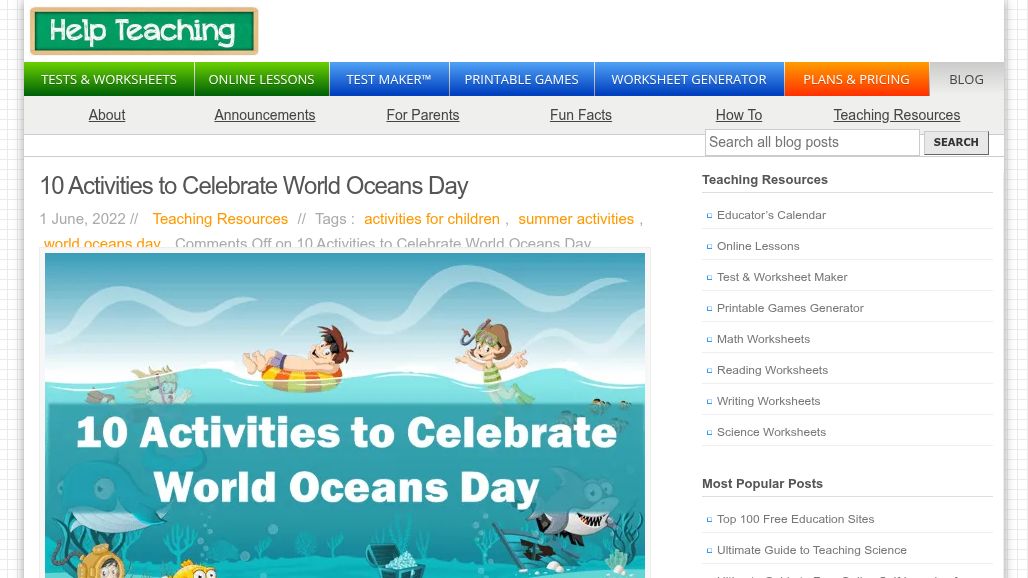Viewport: 1028px width, 578px height.
Task: Click 'activities for children' tag
Action: click(x=431, y=219)
